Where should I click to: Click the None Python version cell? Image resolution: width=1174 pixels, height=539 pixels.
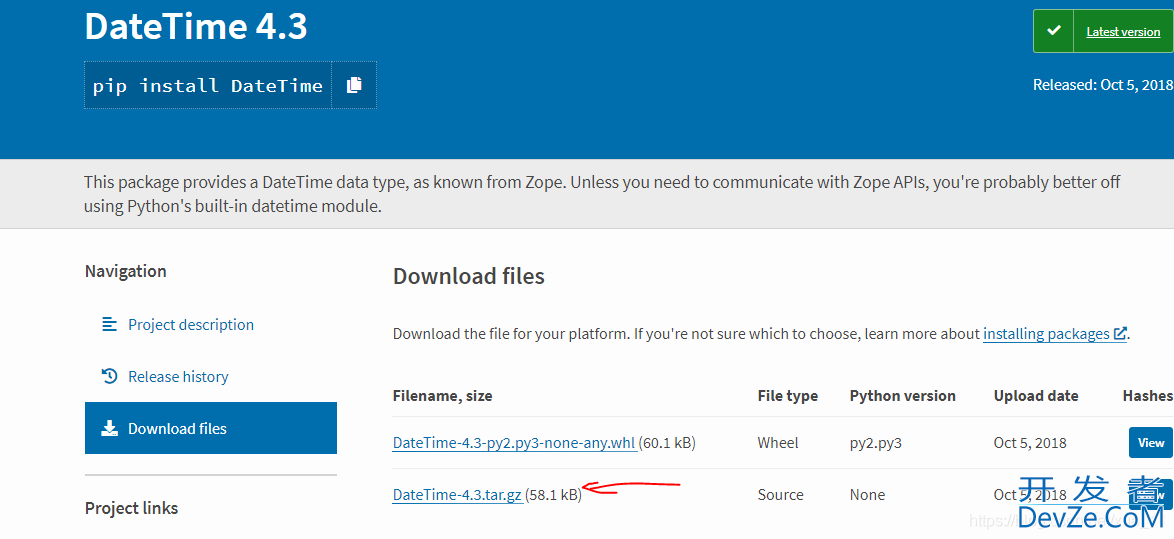[x=867, y=495]
